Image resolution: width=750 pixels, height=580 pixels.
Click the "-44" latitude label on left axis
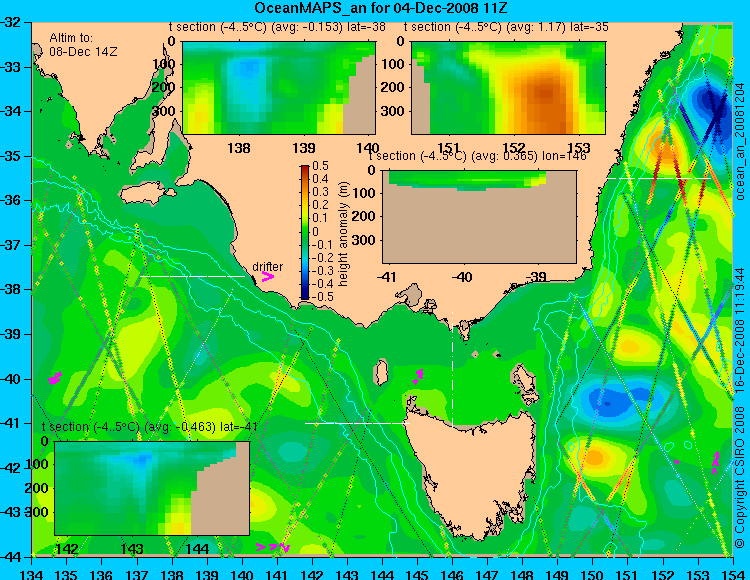11,557
